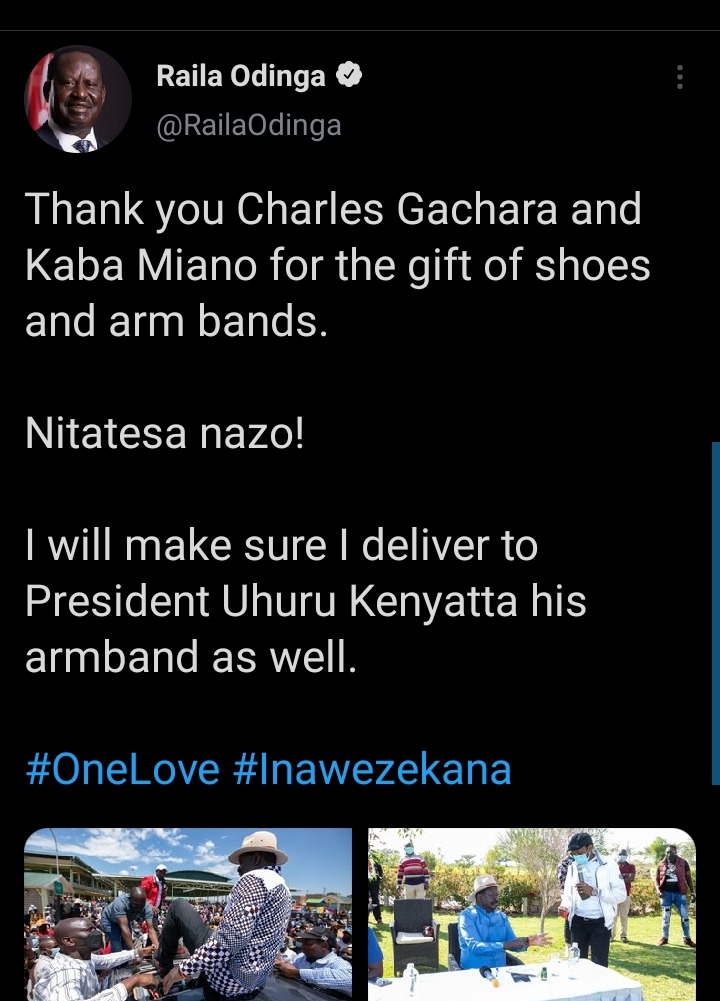Image resolution: width=720 pixels, height=1001 pixels.
Task: View photo of man in checkered shirt
Action: click(x=188, y=914)
